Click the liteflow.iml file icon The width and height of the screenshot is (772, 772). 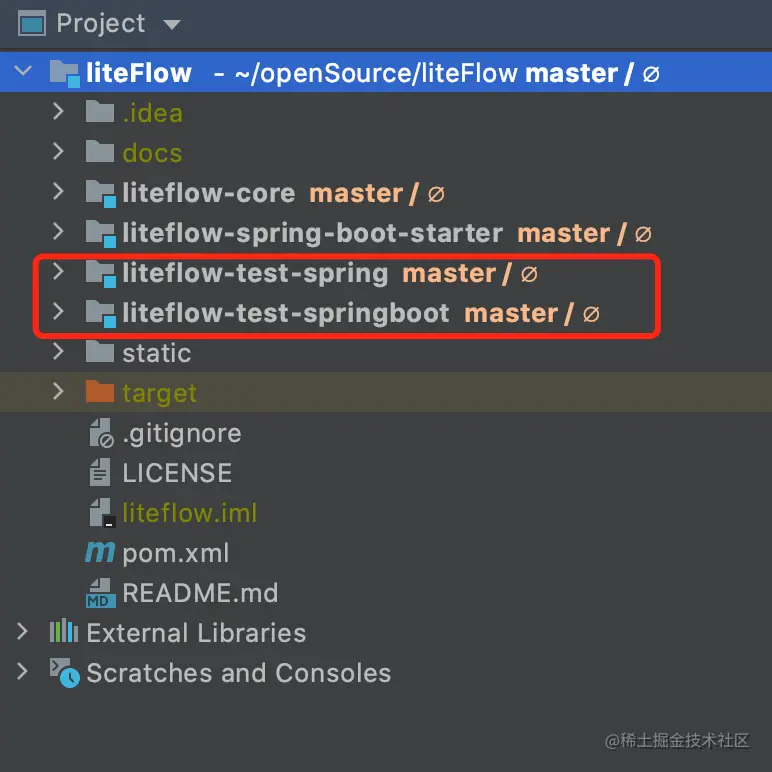tap(102, 513)
